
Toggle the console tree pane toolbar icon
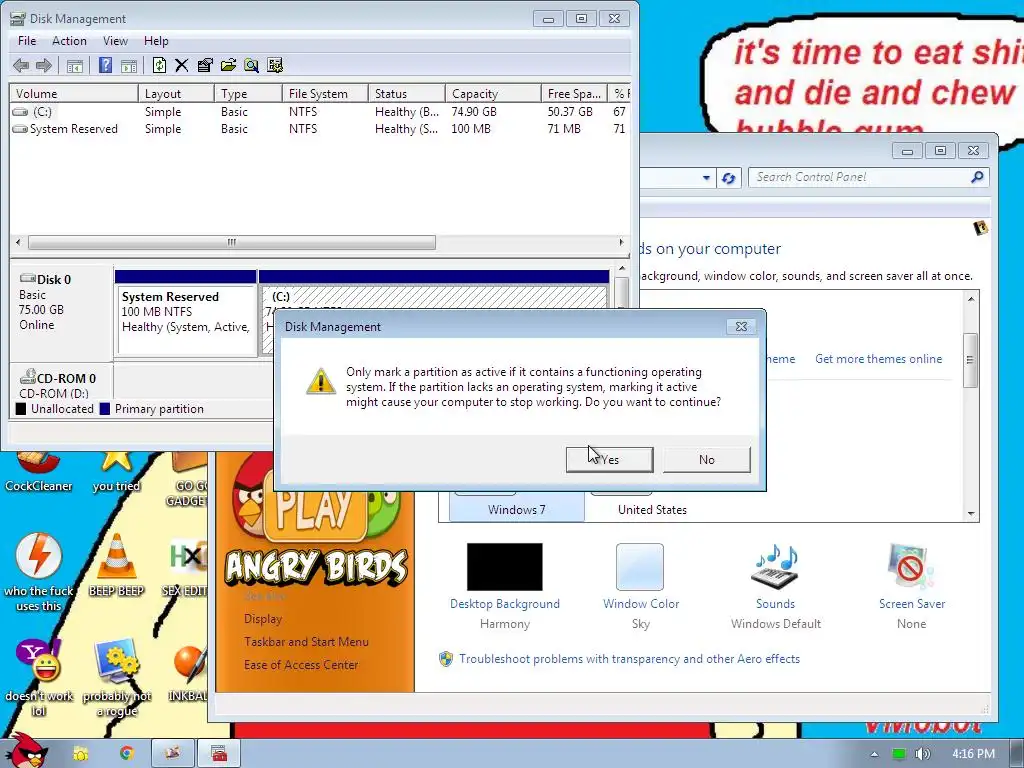75,65
